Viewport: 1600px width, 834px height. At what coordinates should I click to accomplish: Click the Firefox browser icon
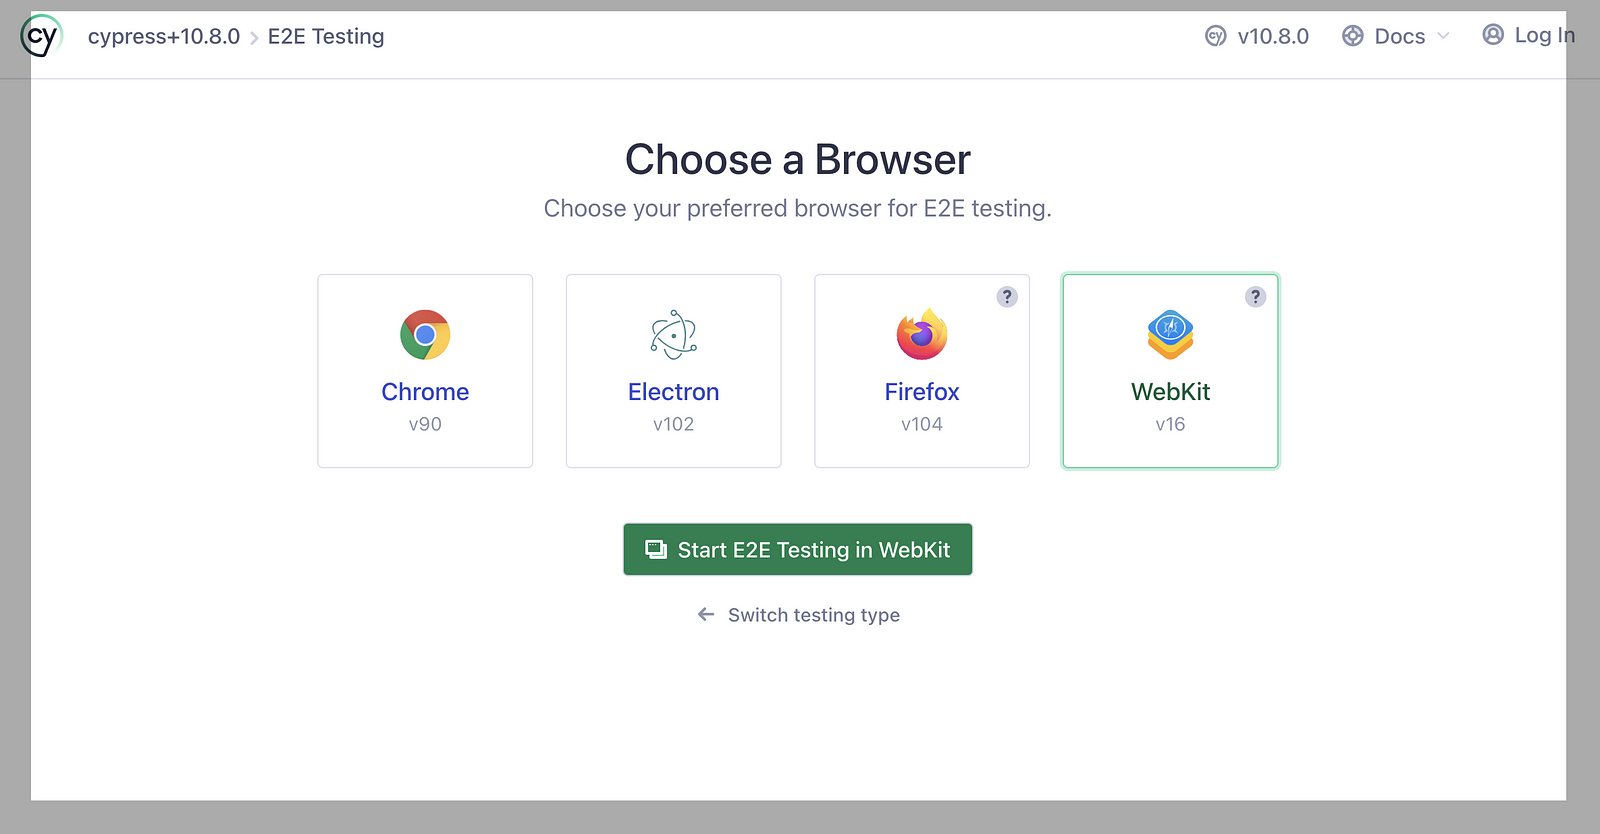(921, 335)
